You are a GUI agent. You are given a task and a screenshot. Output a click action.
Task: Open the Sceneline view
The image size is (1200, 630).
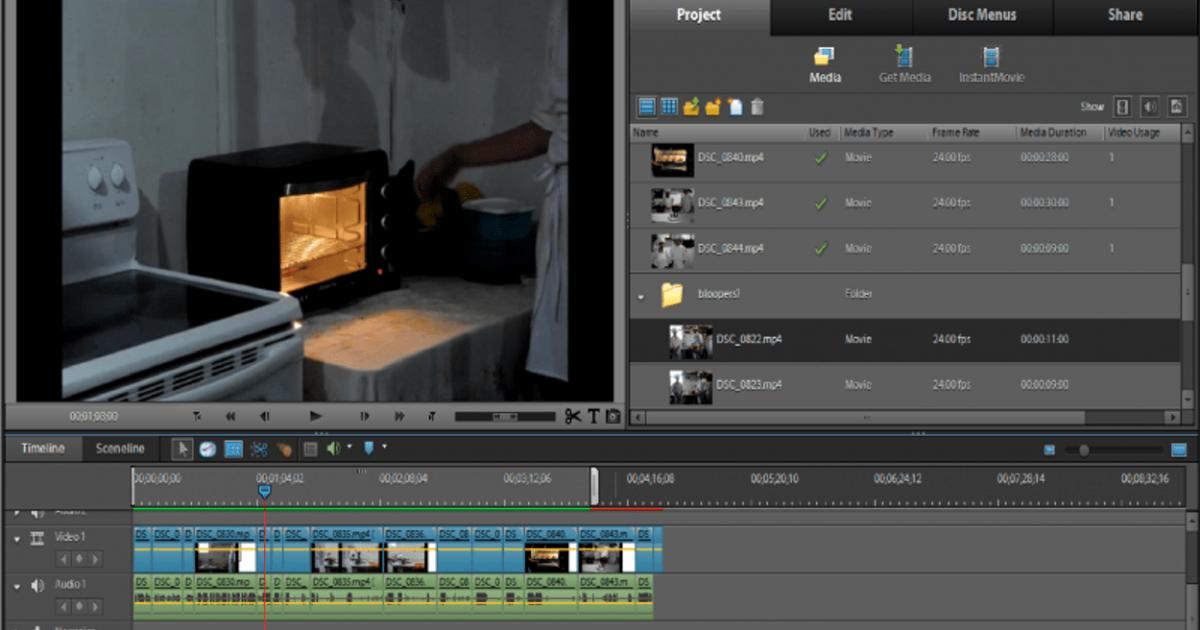[x=120, y=448]
